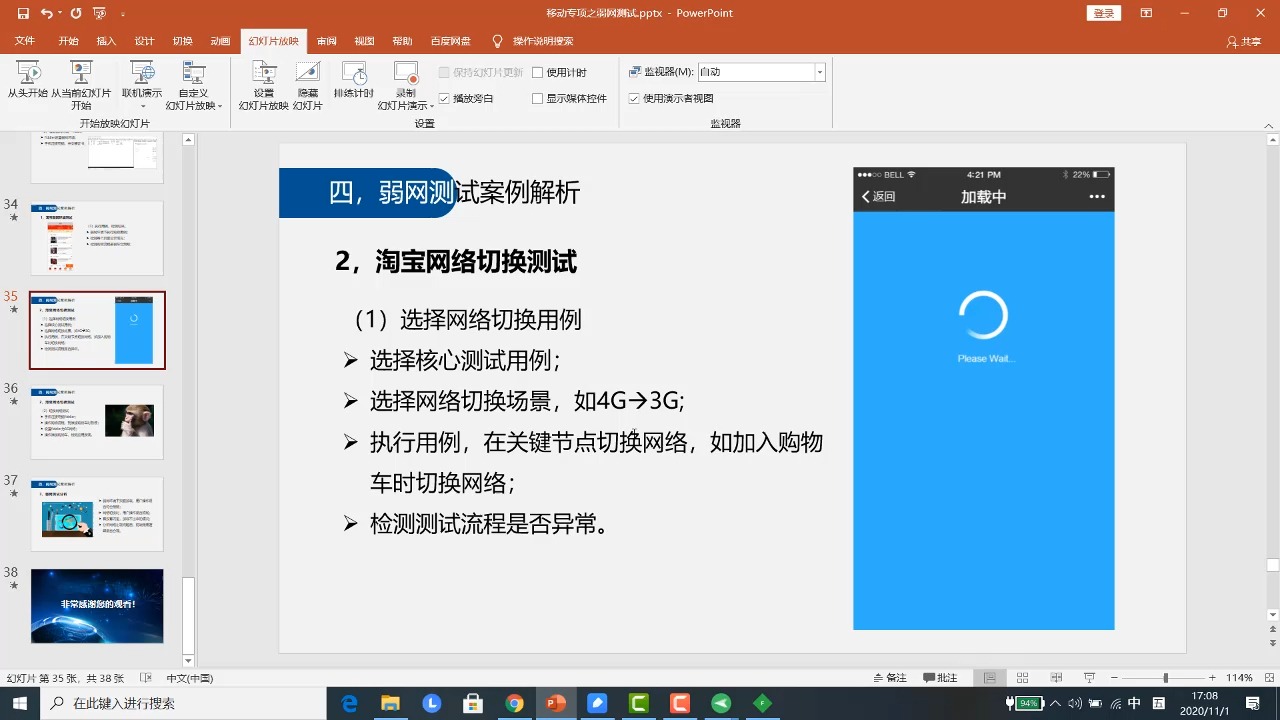Open Present Online (联机演示)
Image resolution: width=1280 pixels, height=720 pixels.
point(142,85)
